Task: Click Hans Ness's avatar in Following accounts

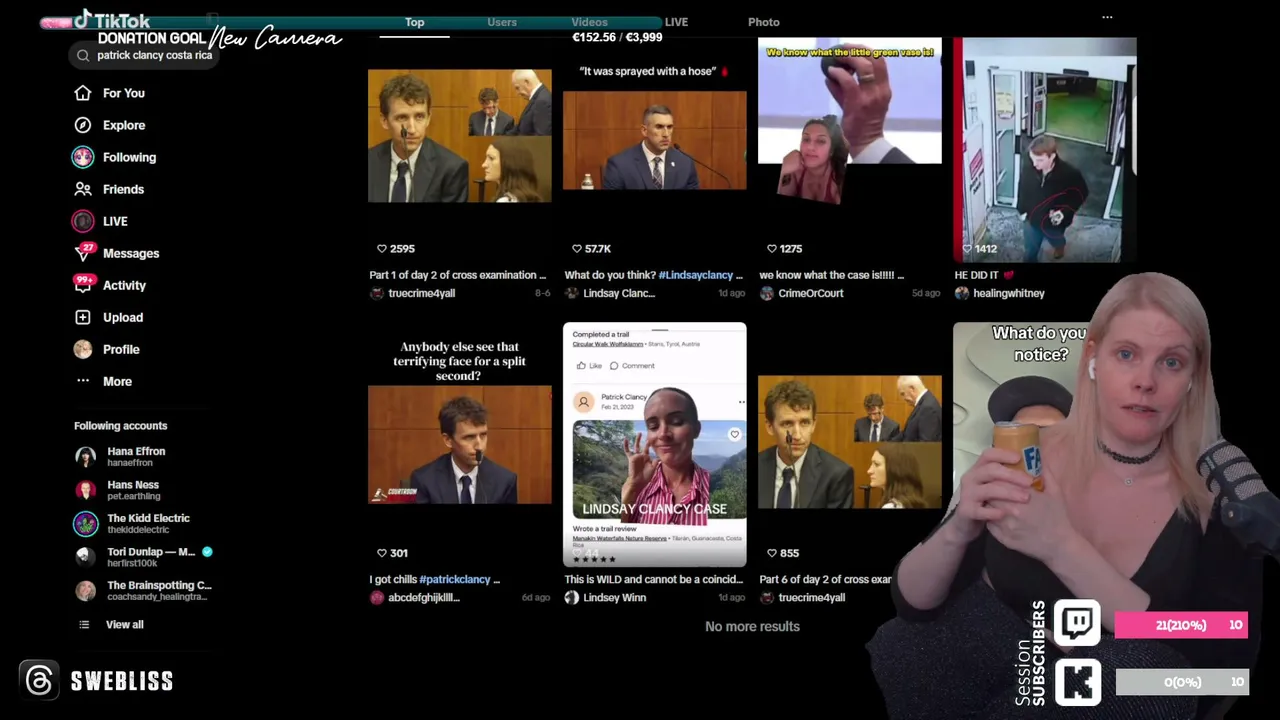Action: pos(86,490)
